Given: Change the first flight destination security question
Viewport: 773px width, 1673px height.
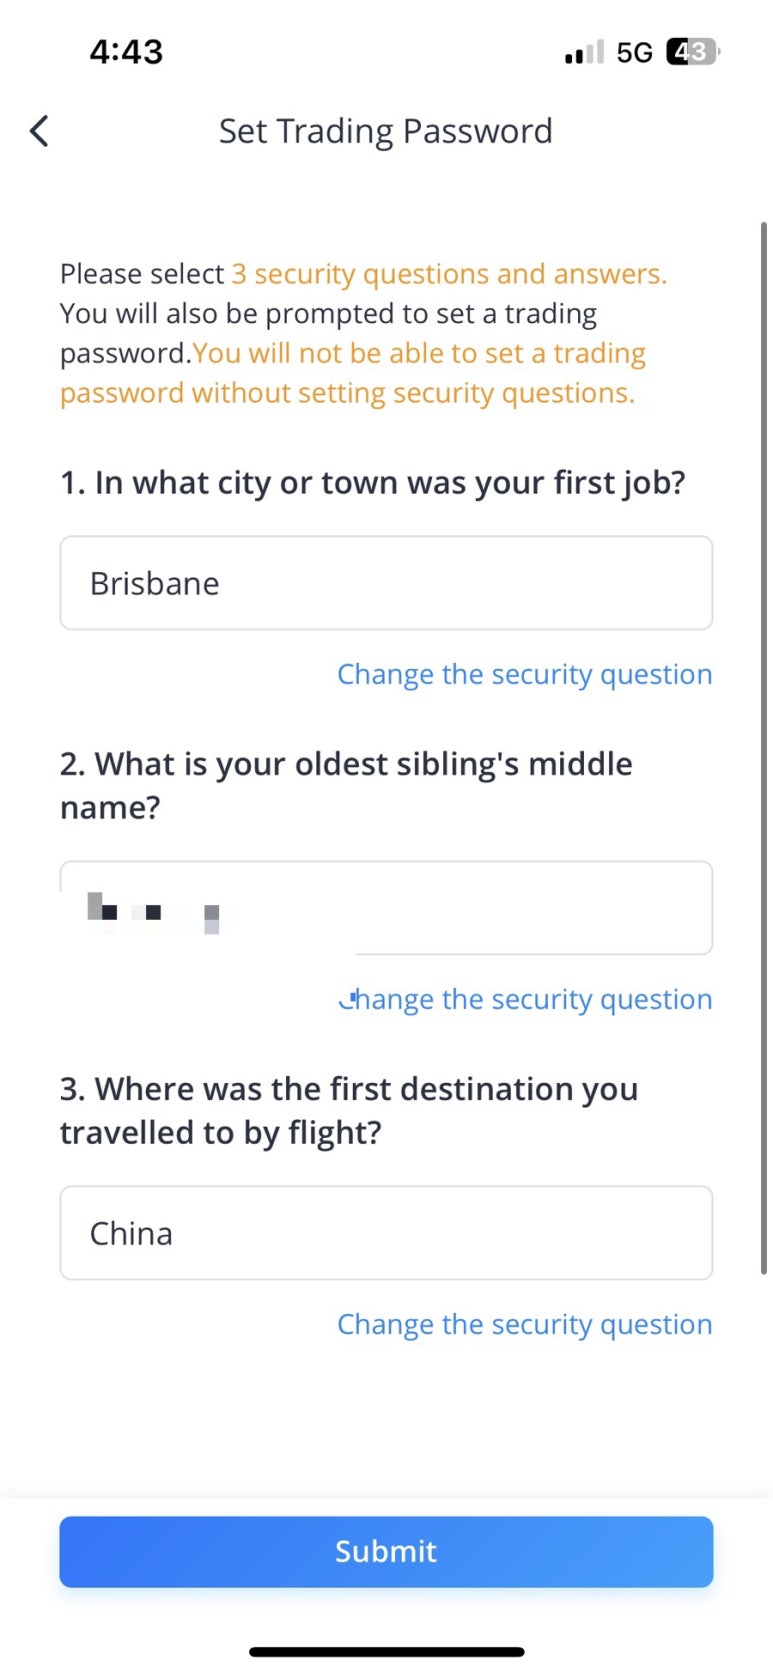Looking at the screenshot, I should 525,1324.
